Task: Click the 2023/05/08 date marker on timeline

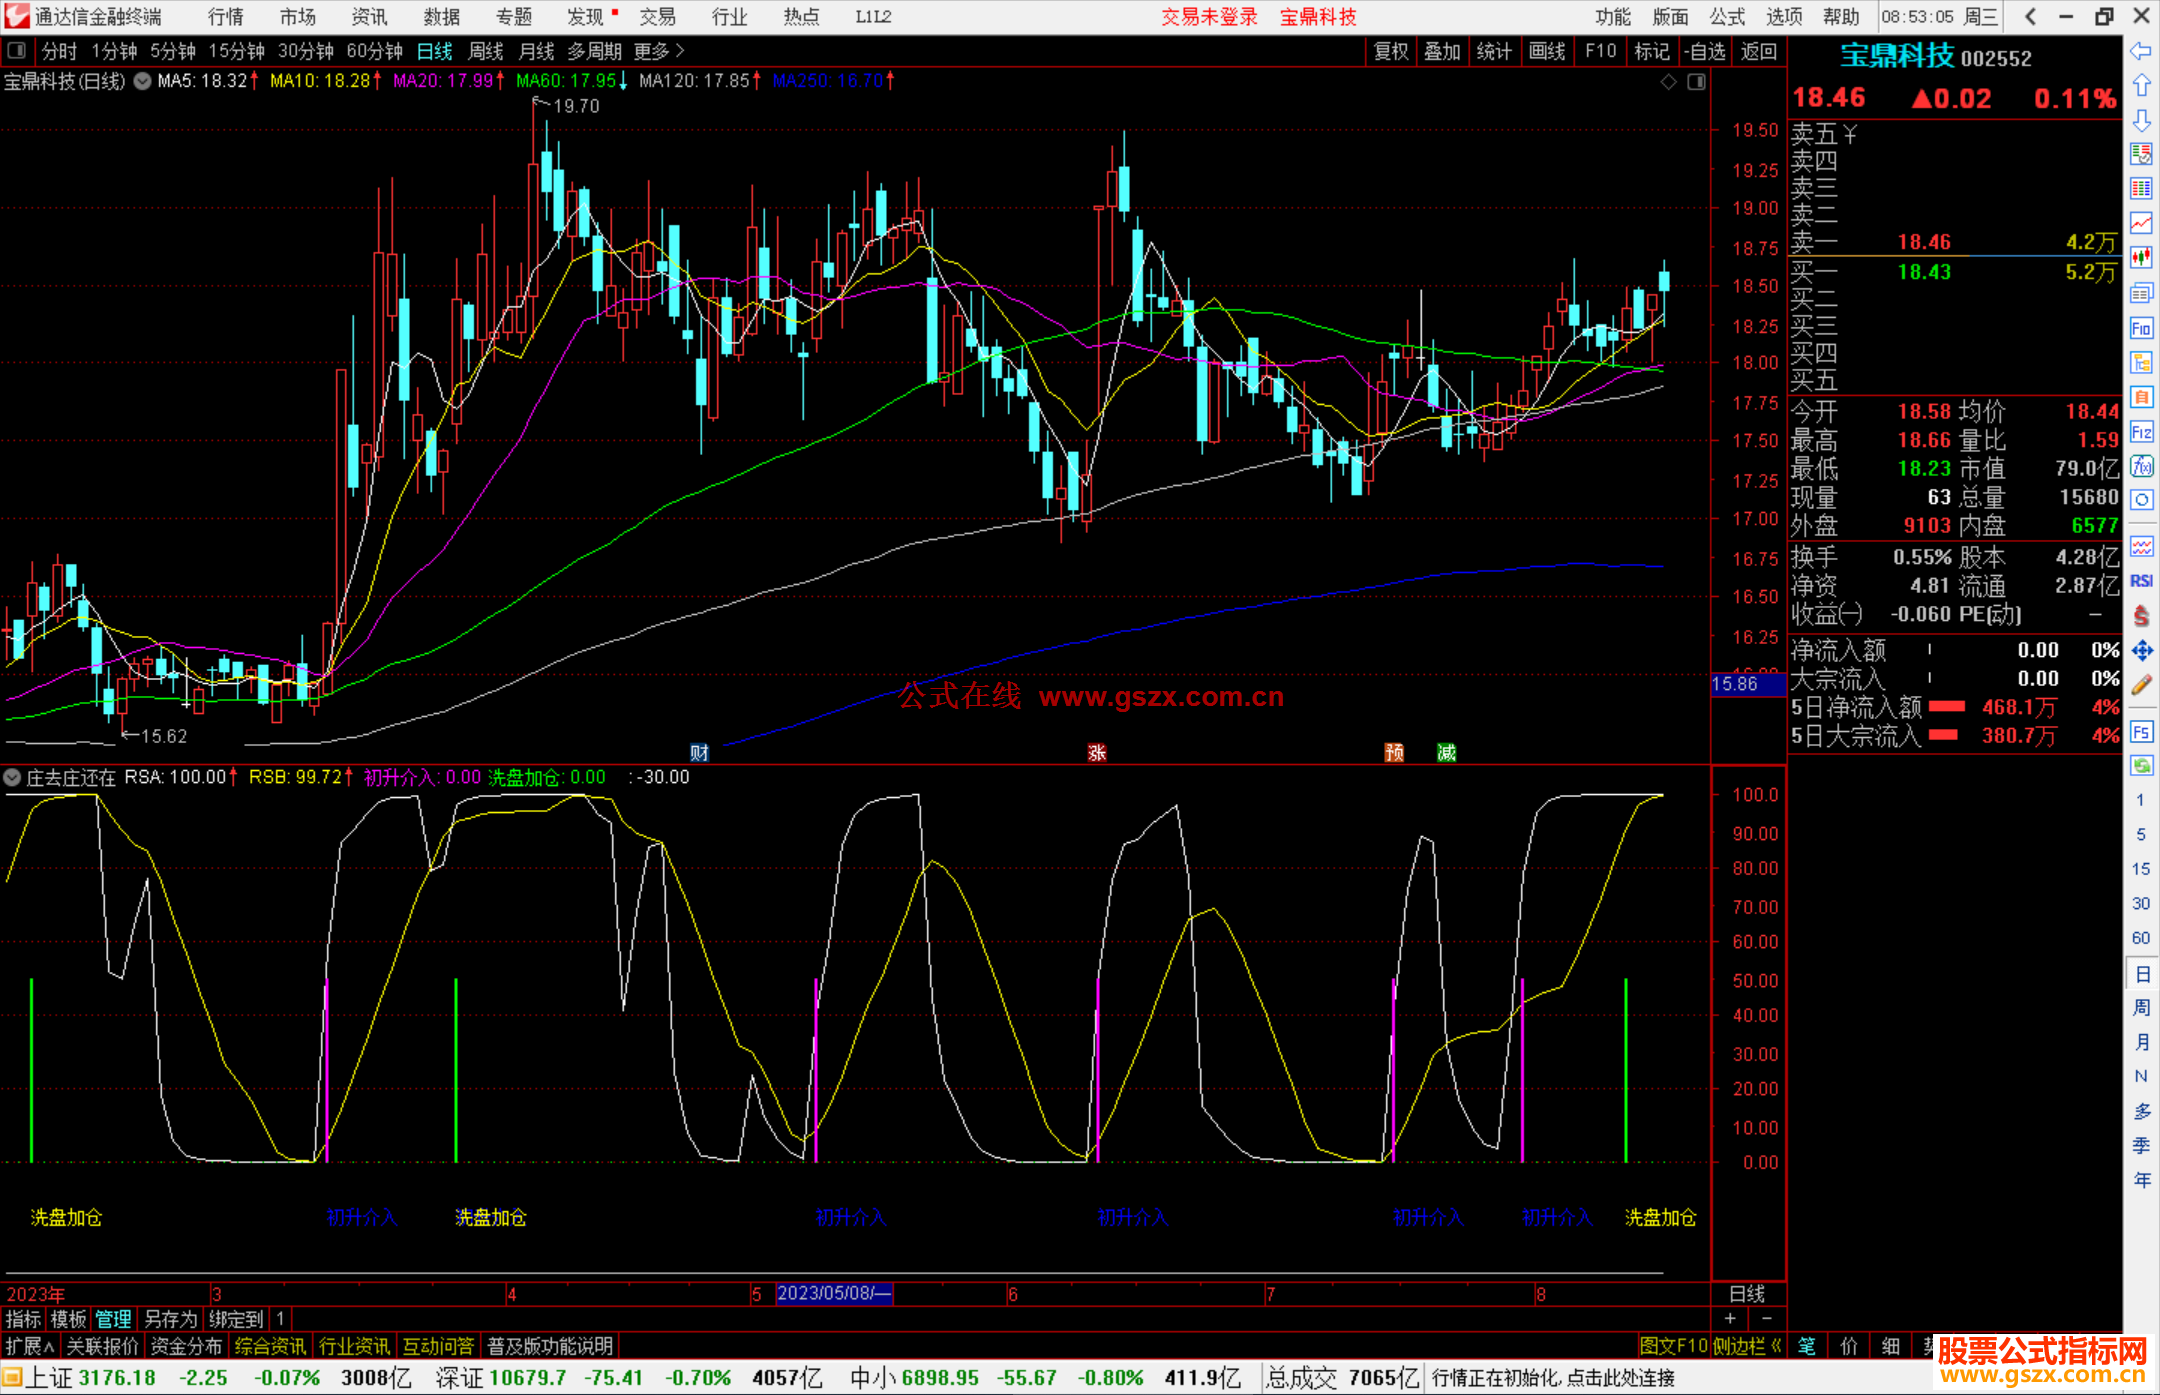Action: (833, 1293)
